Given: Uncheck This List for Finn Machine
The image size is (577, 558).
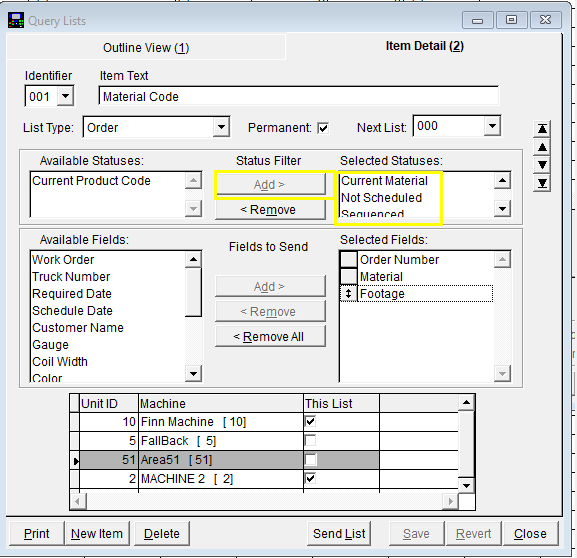Looking at the screenshot, I should (x=310, y=421).
